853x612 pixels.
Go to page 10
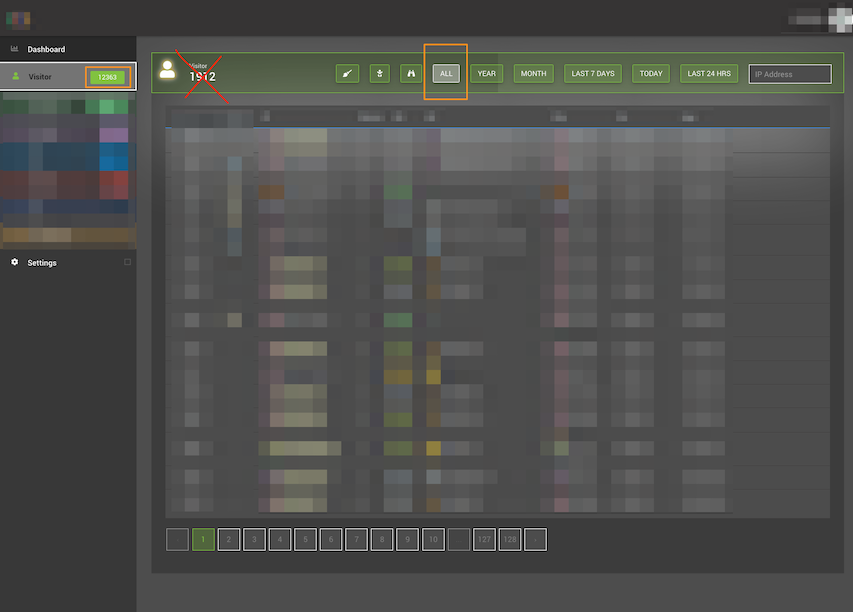click(433, 540)
